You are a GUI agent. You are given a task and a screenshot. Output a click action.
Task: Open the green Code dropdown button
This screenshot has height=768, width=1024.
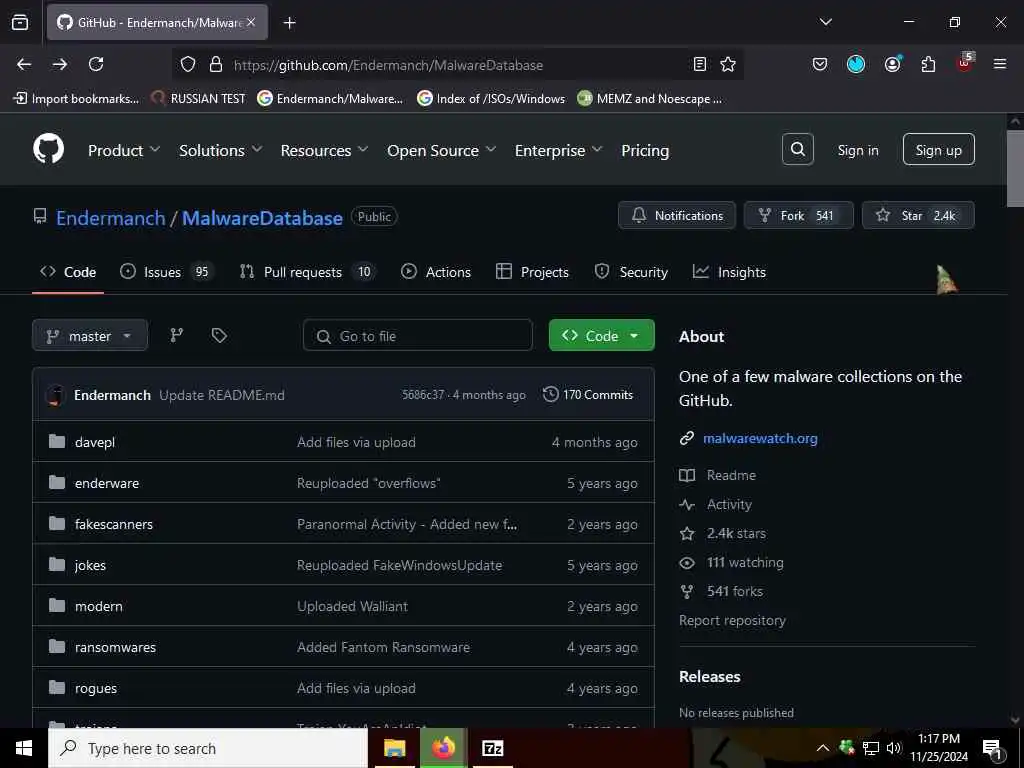601,336
